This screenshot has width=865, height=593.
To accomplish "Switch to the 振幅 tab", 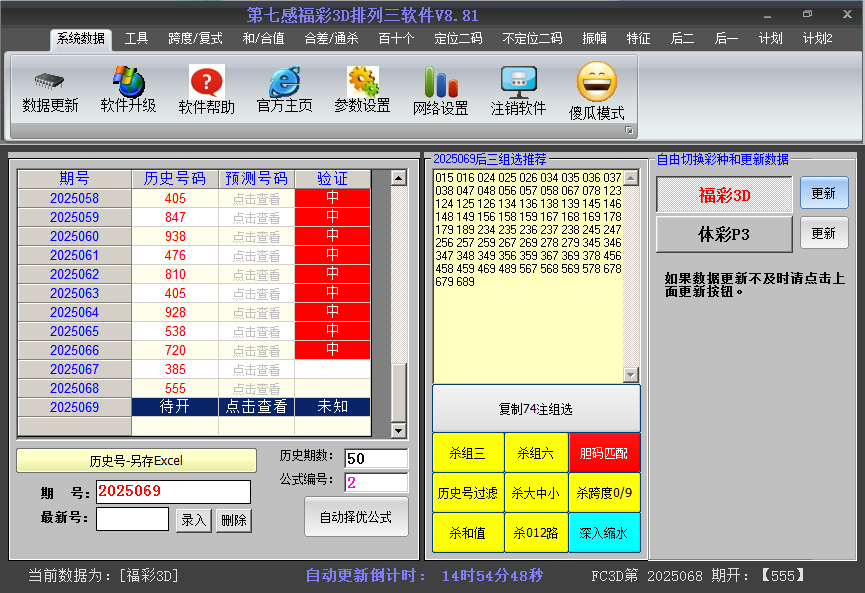I will point(594,39).
